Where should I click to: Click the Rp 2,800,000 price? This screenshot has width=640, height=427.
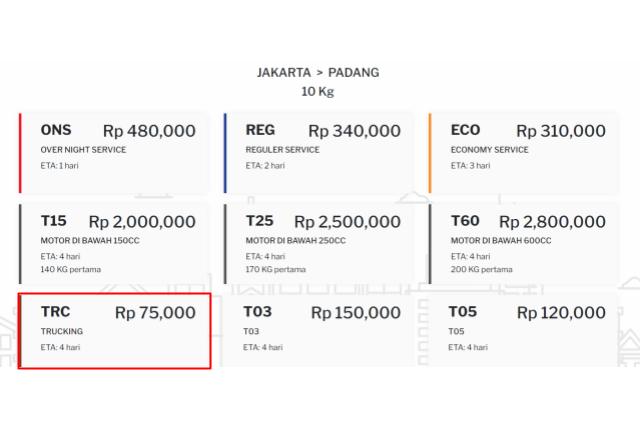(x=552, y=222)
